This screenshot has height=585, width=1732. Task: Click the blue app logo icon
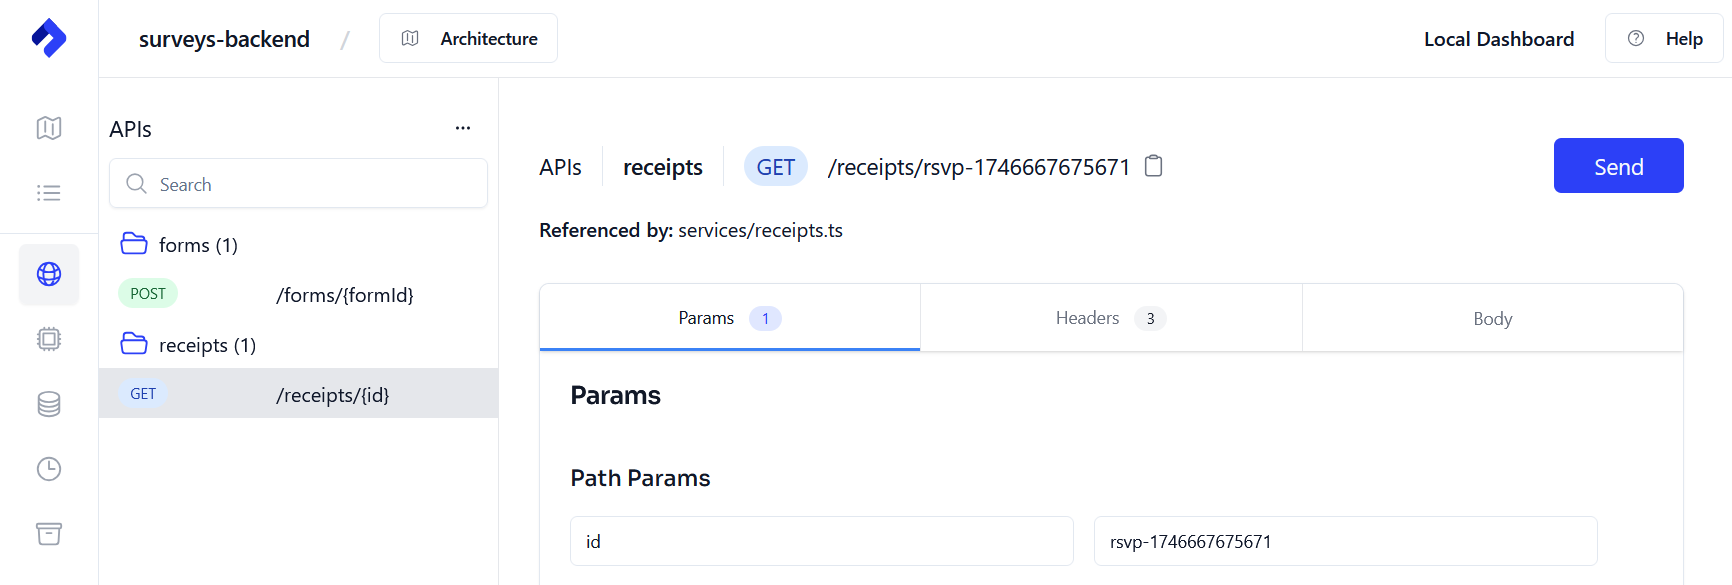48,39
